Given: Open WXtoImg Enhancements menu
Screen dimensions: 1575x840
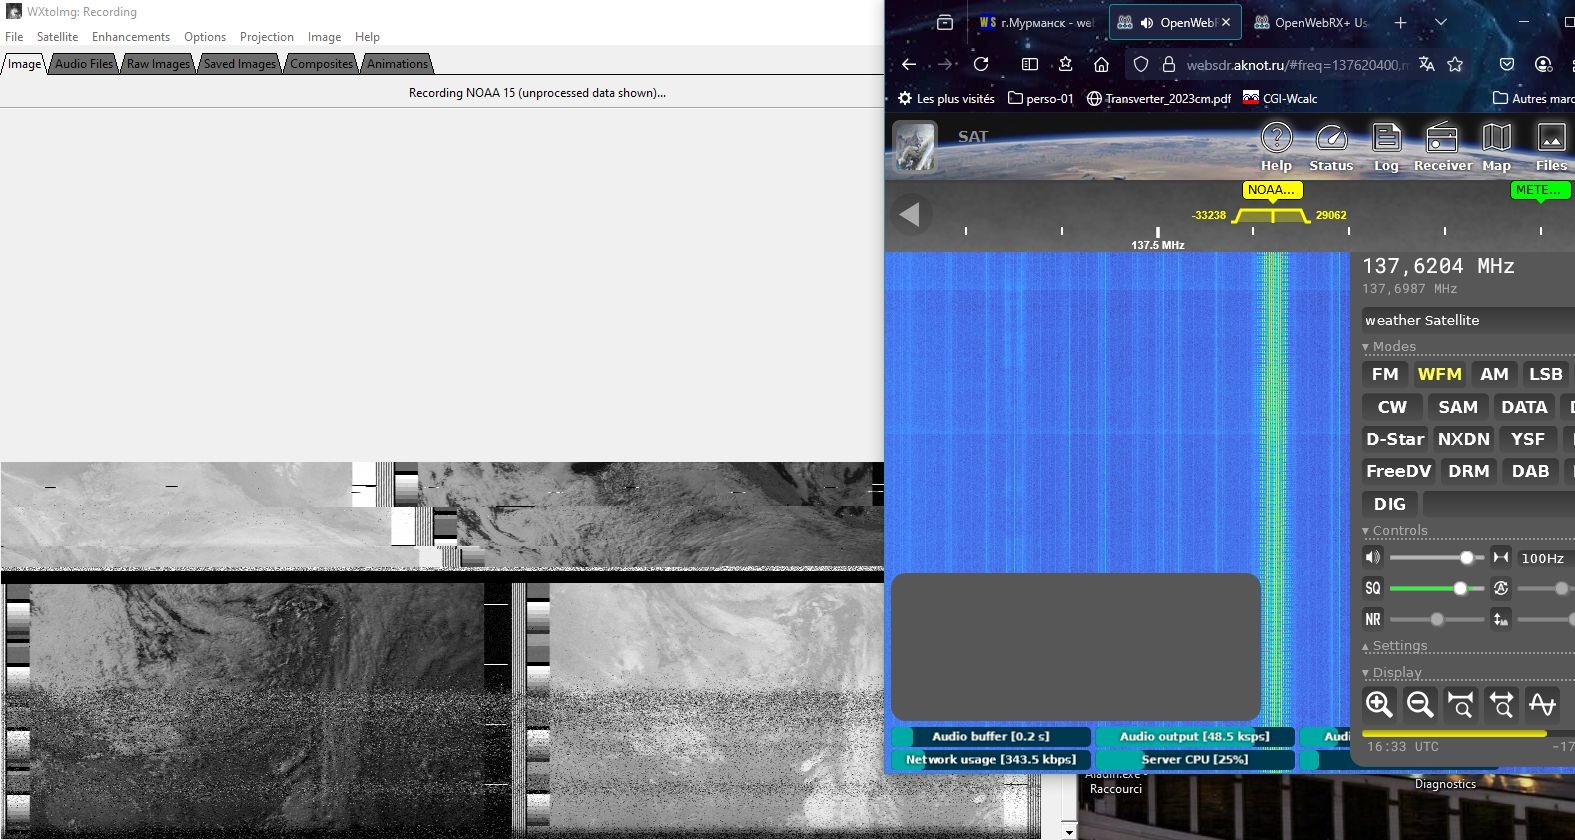Looking at the screenshot, I should click(131, 37).
